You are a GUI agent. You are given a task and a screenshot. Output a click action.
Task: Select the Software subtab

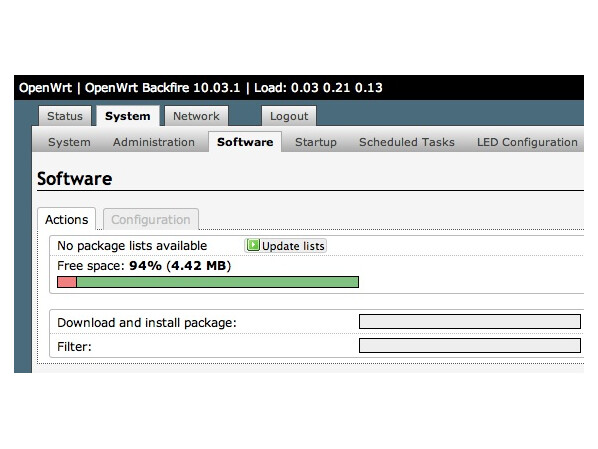245,142
